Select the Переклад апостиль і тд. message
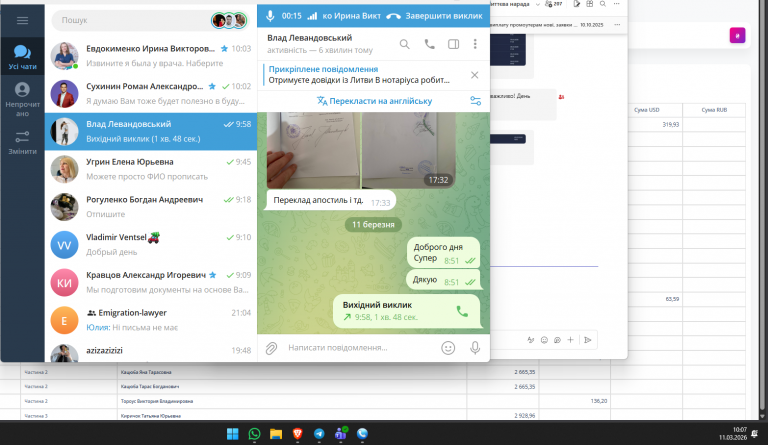Screen dimensions: 768x445 coord(330,200)
